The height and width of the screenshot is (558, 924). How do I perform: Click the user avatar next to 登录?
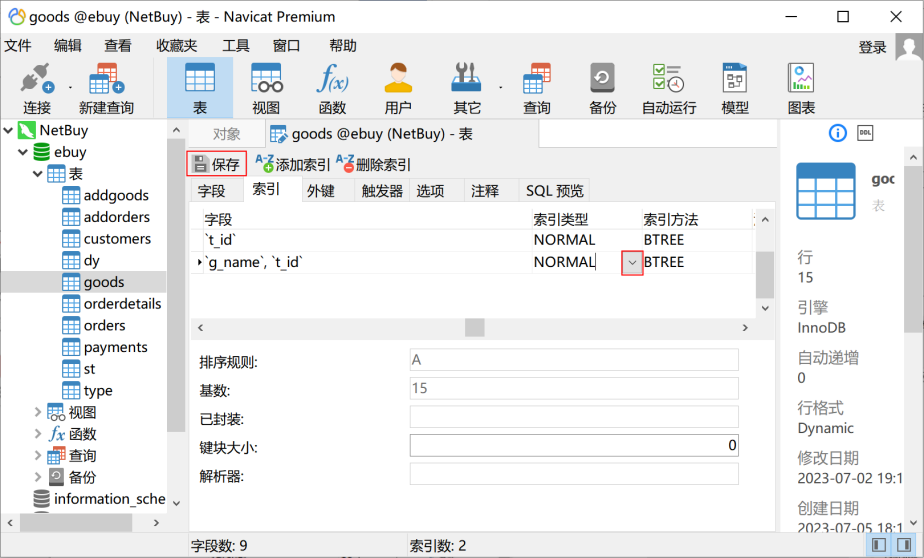click(908, 47)
